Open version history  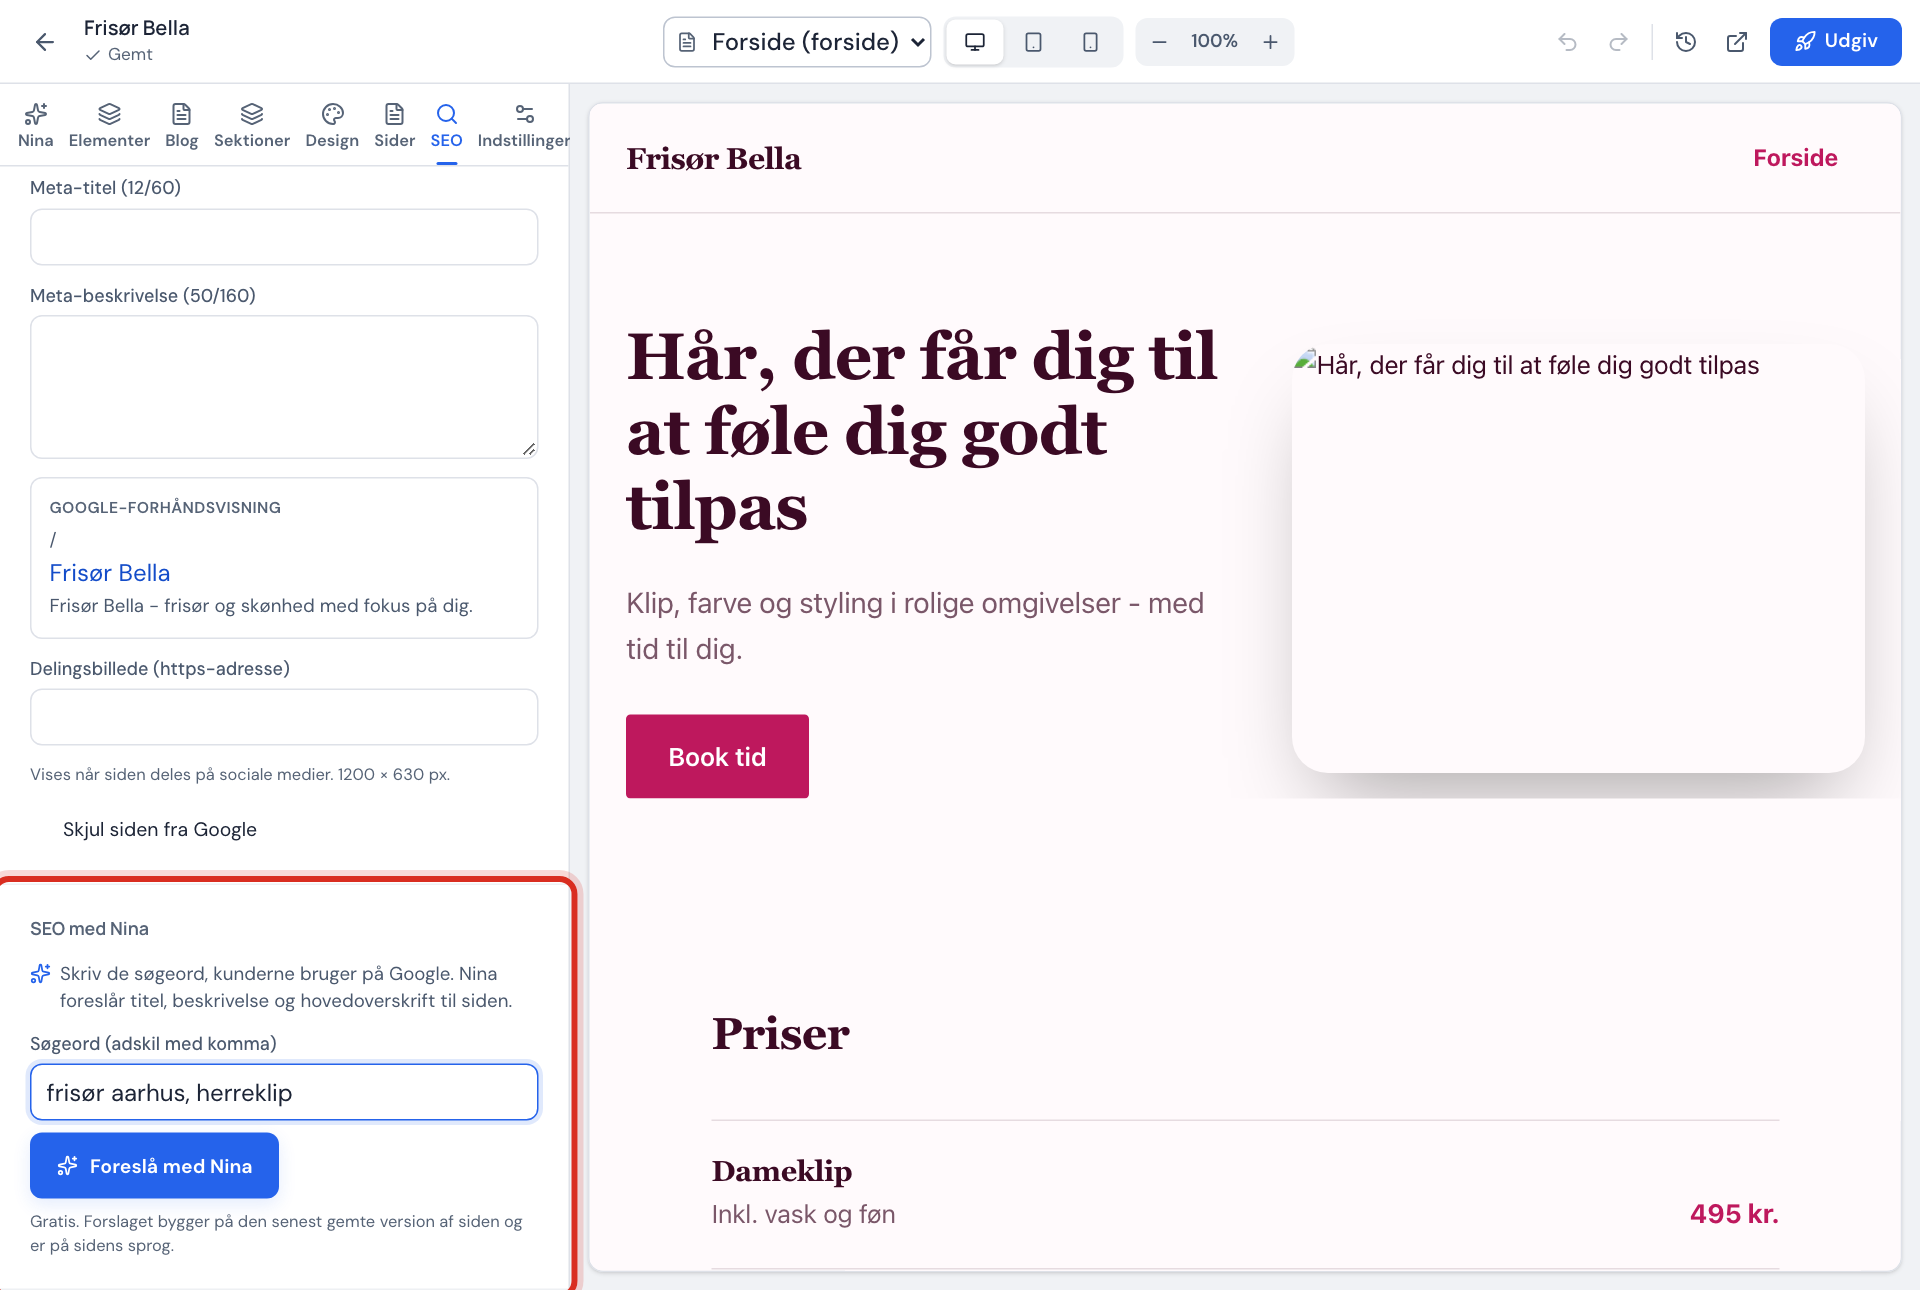1686,42
